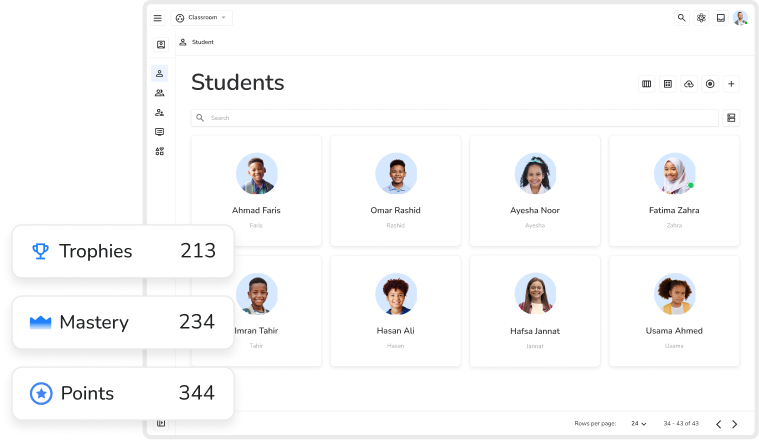
Task: Go to the previous page arrow
Action: click(x=718, y=424)
